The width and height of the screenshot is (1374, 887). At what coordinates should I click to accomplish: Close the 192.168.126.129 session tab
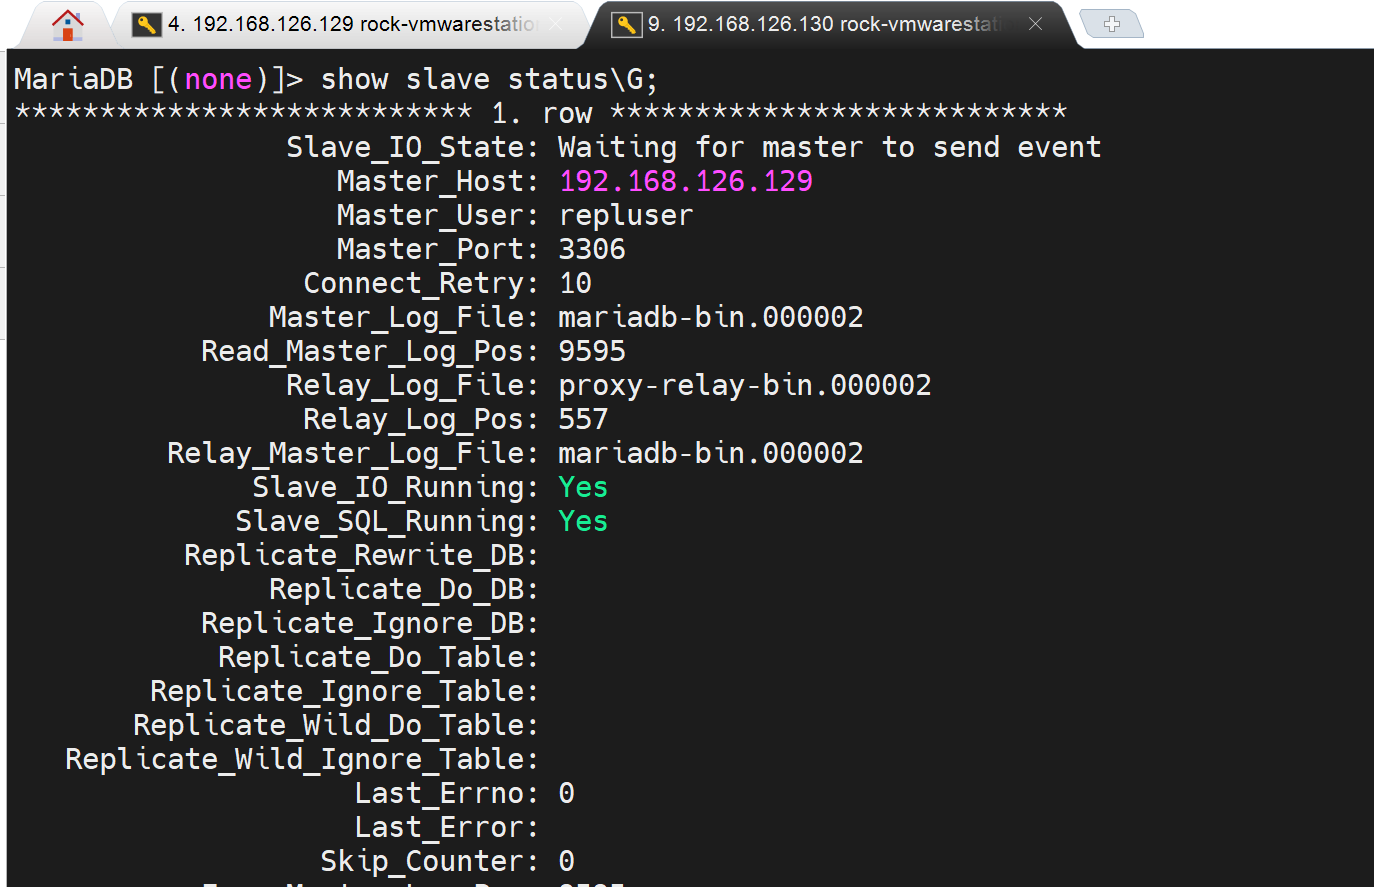tap(556, 24)
